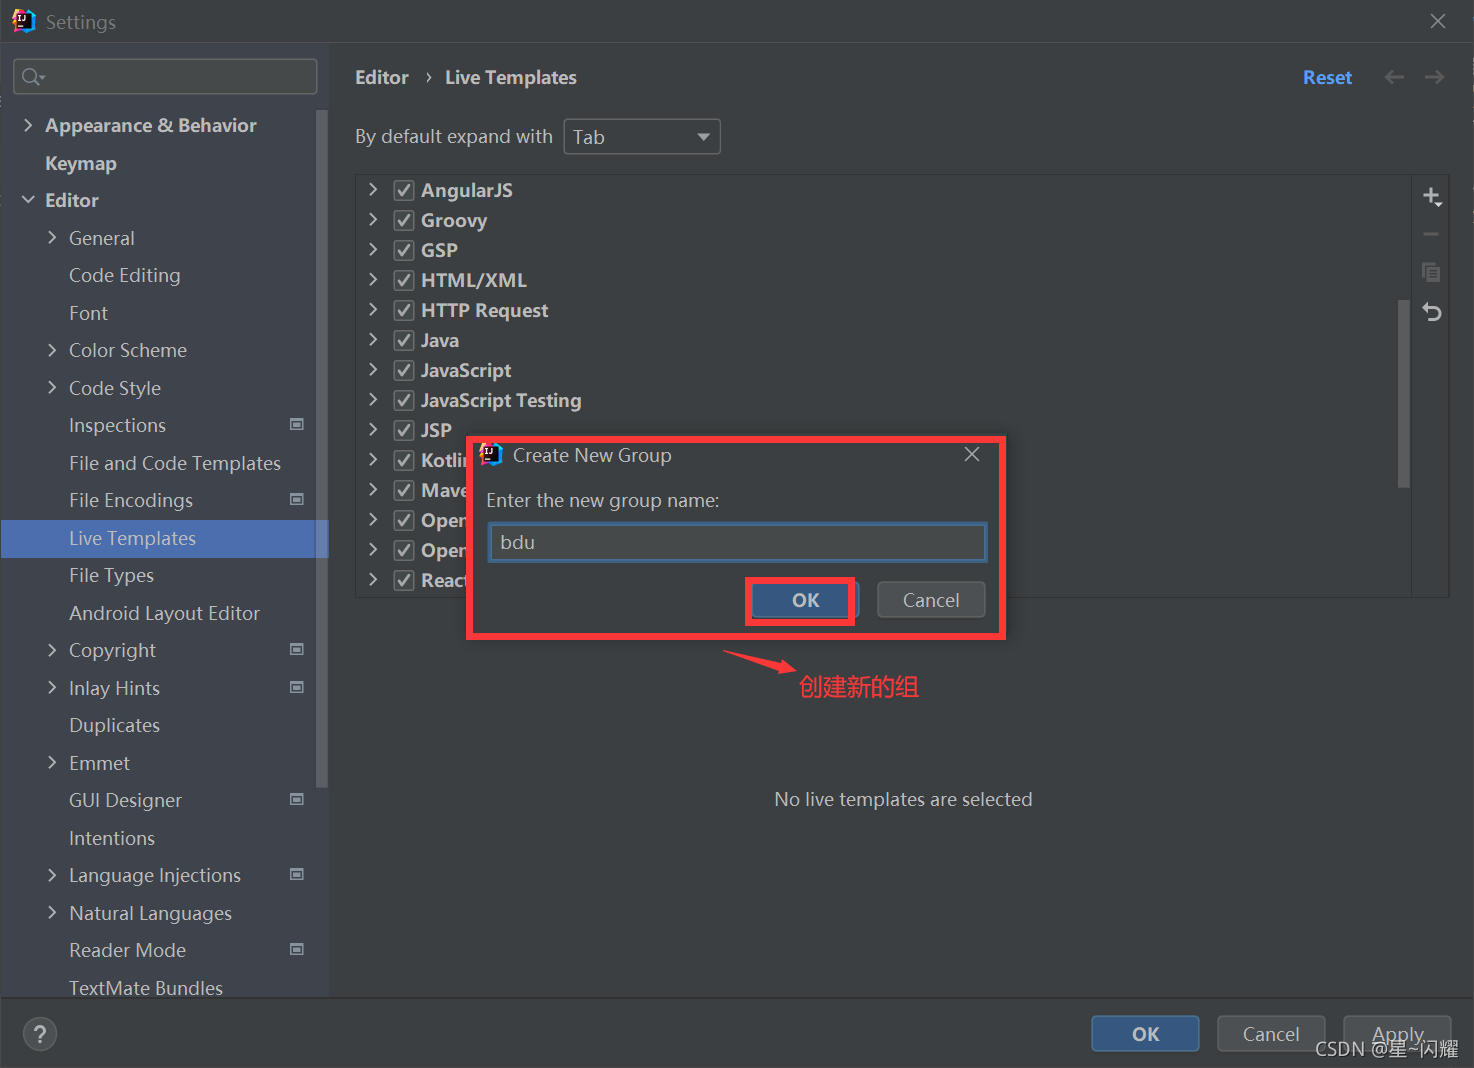Screen dimensions: 1474x1068
Task: Expand the Language Injections subsection chevron
Action: (52, 874)
